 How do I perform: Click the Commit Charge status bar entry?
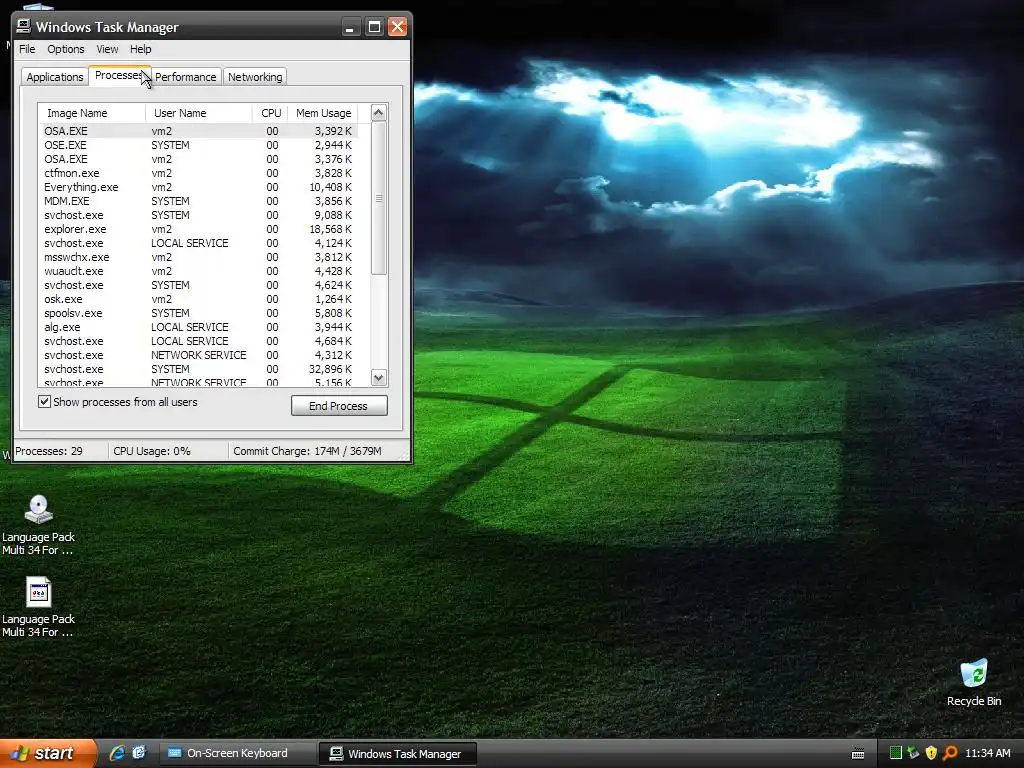pos(307,451)
